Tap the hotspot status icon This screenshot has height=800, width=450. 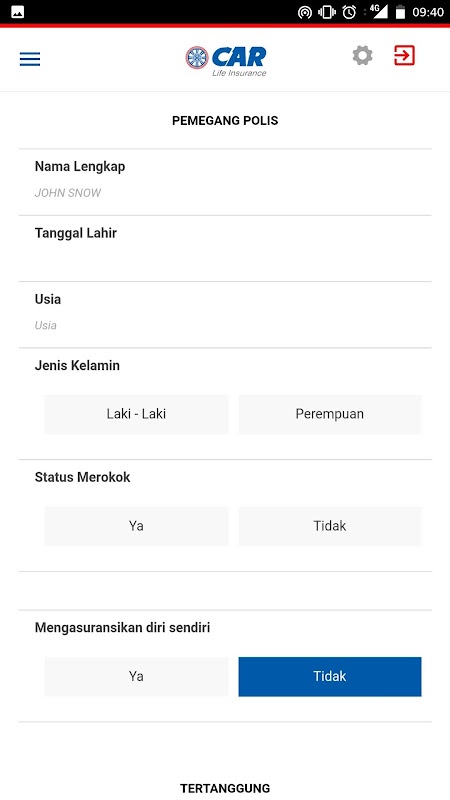click(x=305, y=12)
